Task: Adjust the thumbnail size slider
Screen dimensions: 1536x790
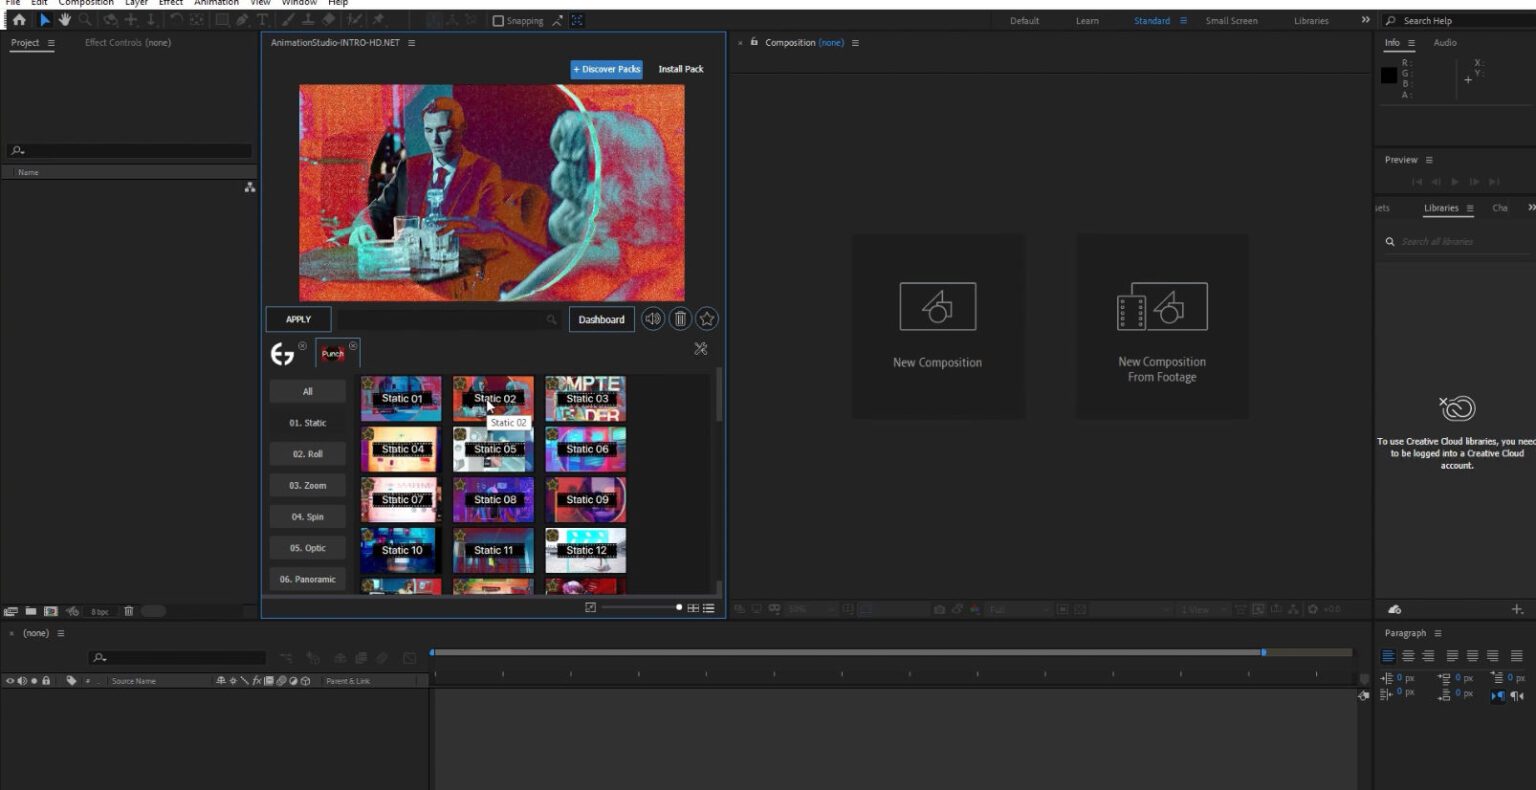Action: (x=679, y=608)
